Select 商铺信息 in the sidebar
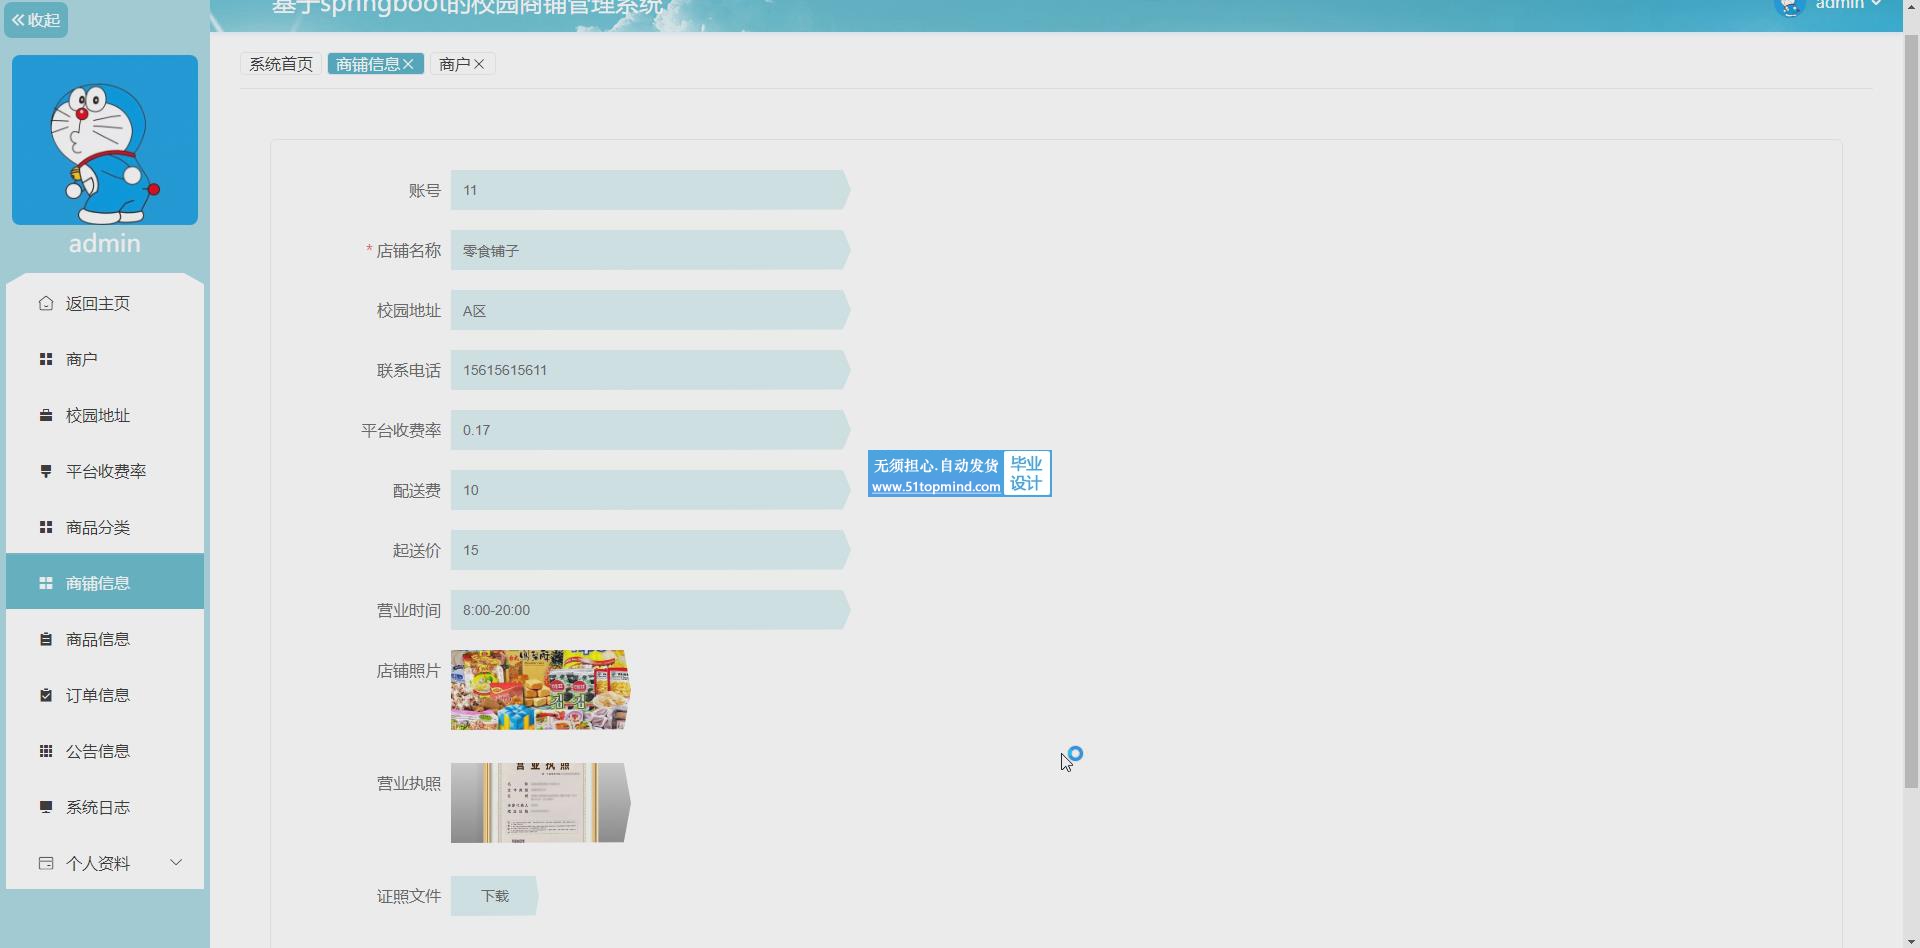This screenshot has width=1920, height=948. coord(105,582)
